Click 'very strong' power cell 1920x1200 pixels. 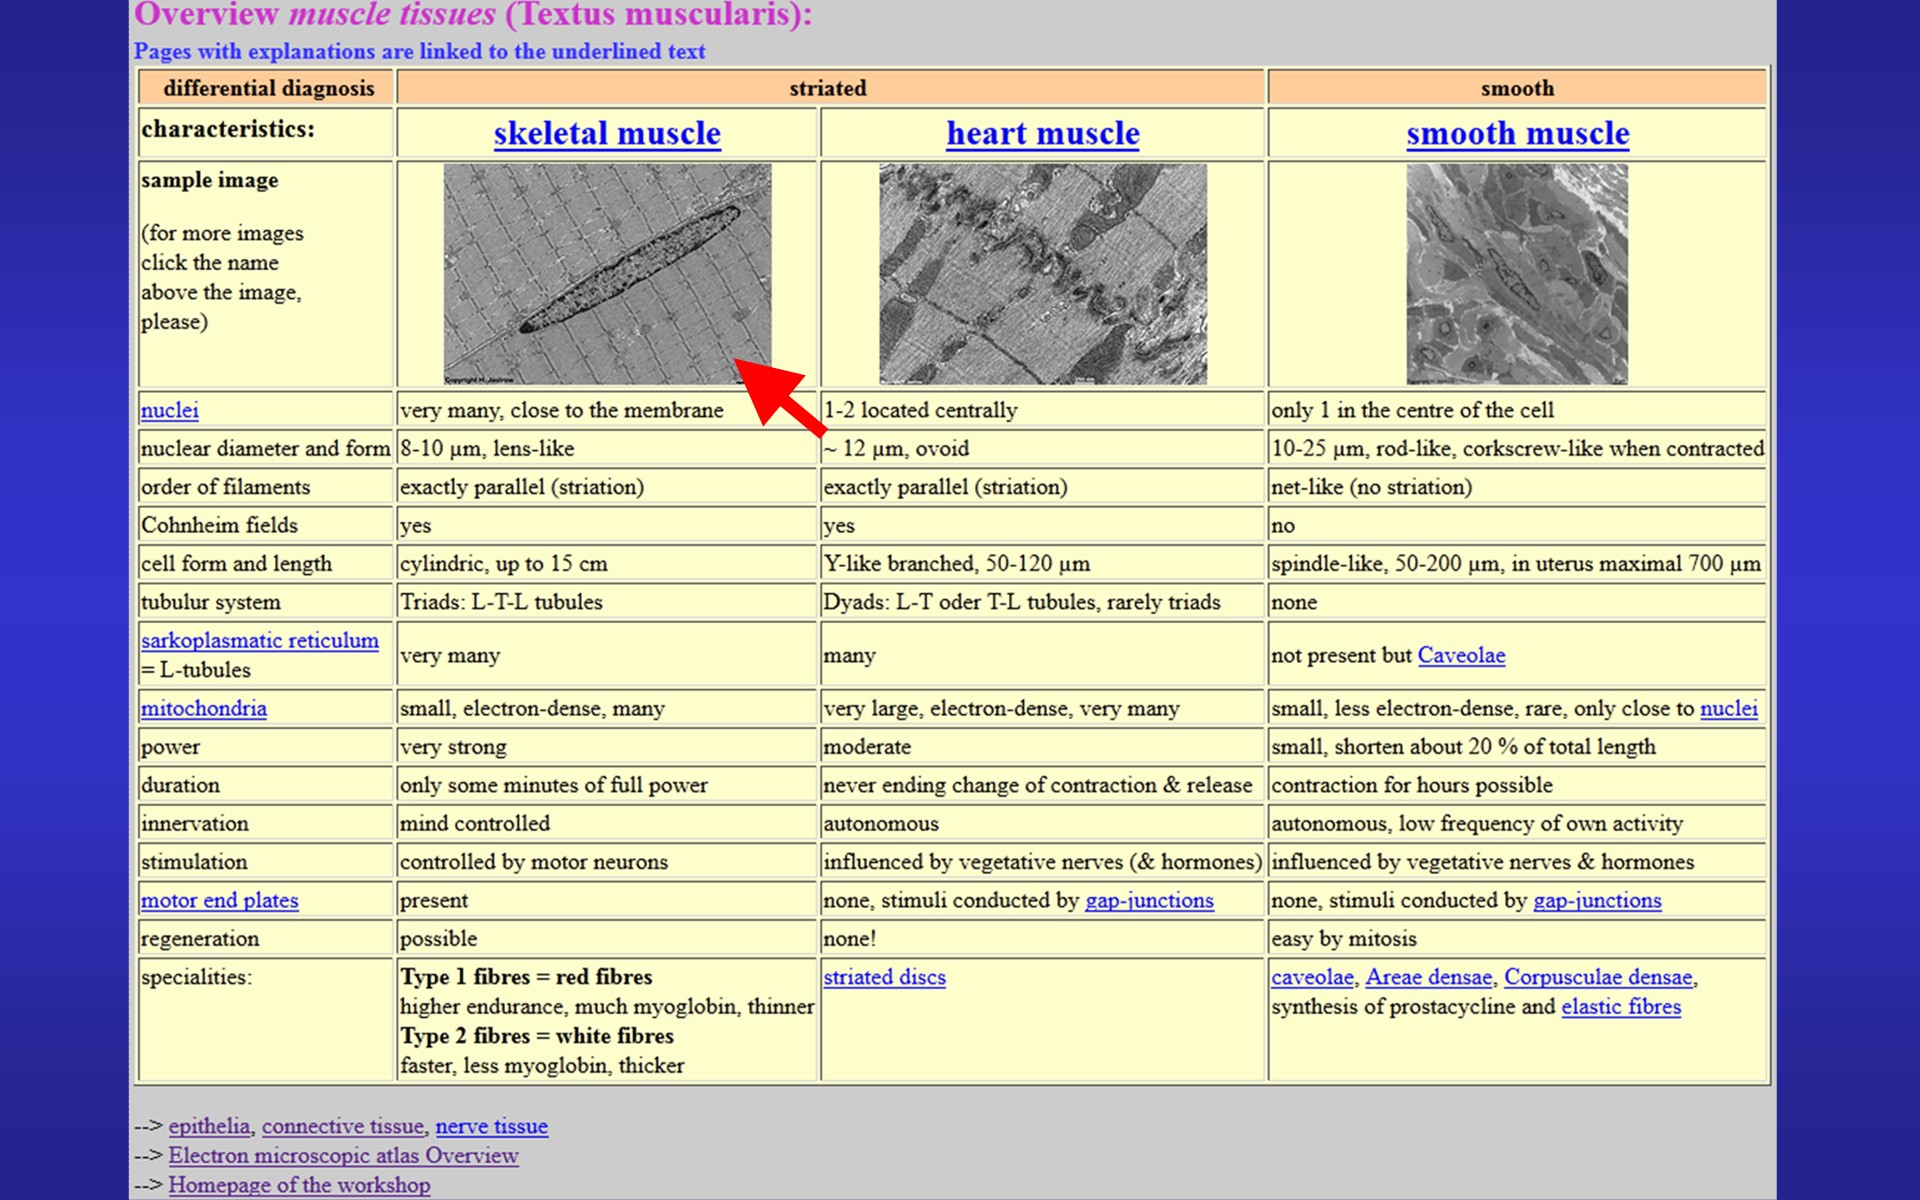[x=607, y=747]
